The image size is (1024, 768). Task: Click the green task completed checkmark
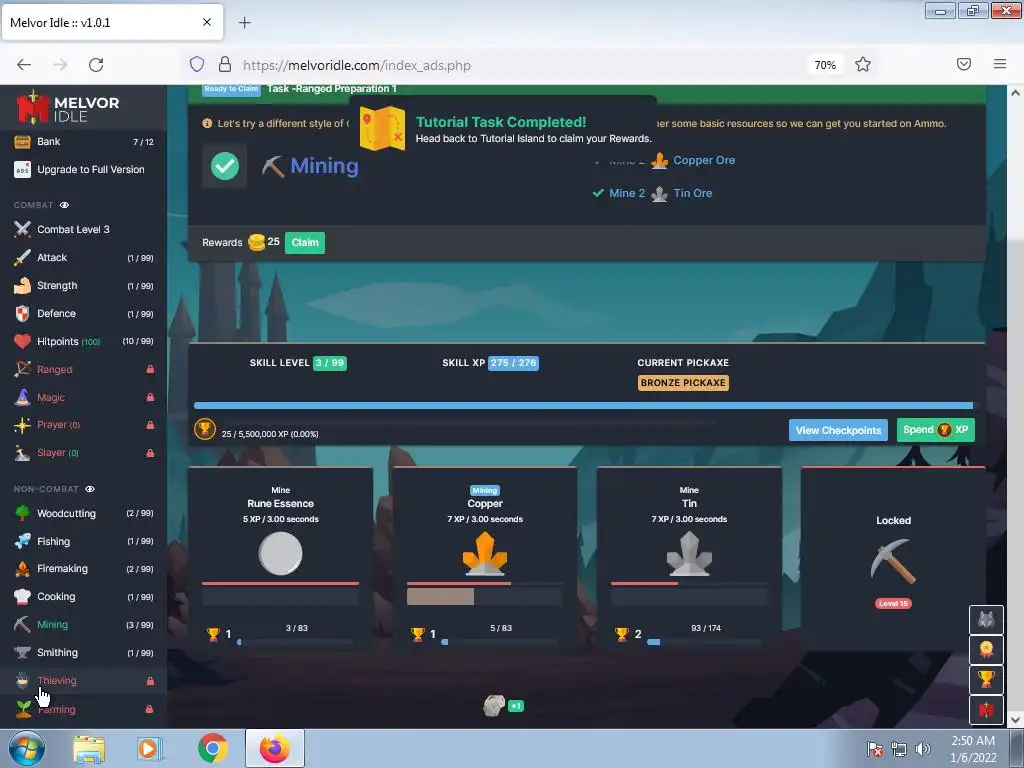click(x=225, y=166)
